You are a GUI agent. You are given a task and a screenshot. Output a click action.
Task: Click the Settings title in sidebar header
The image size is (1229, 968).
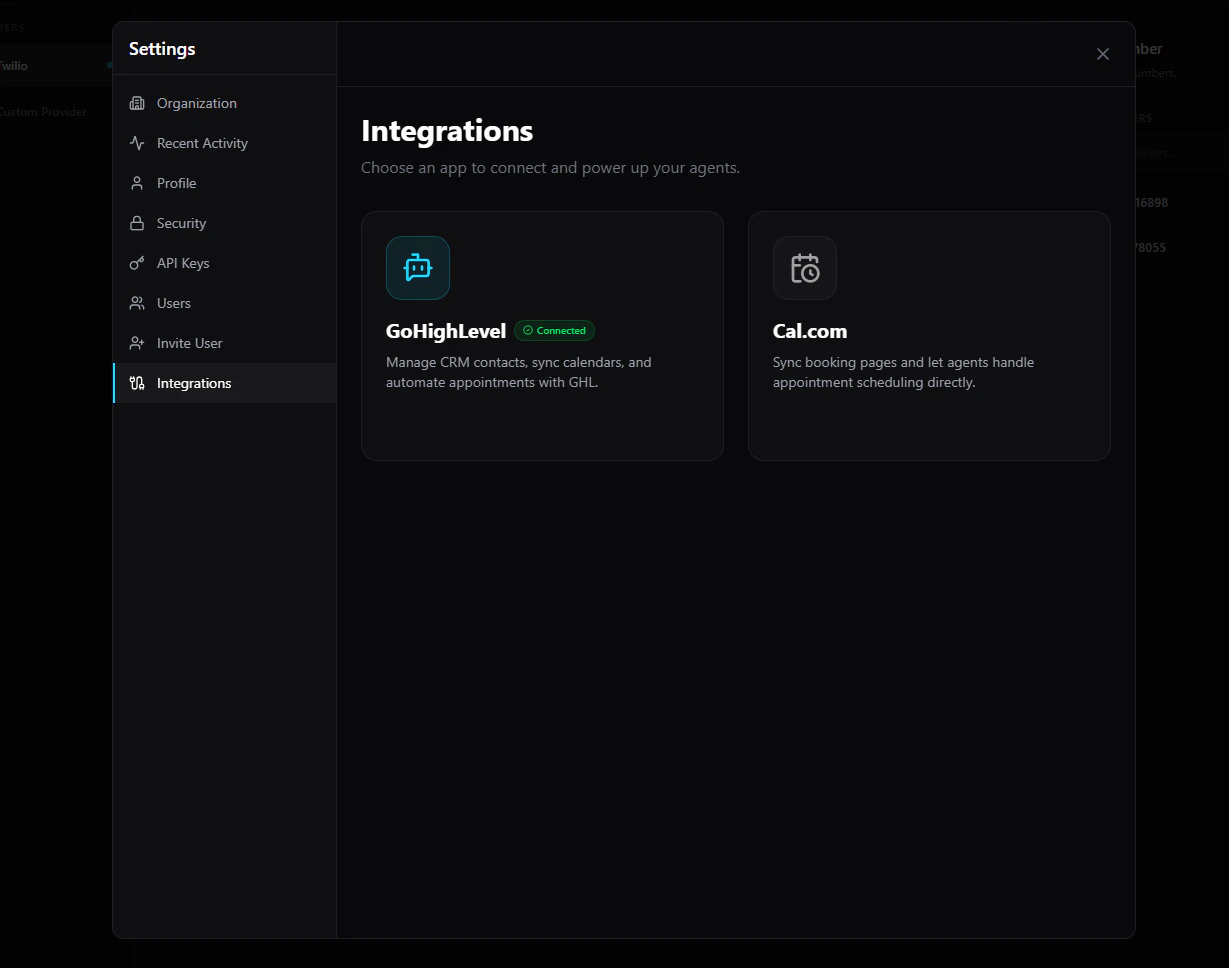click(x=162, y=49)
